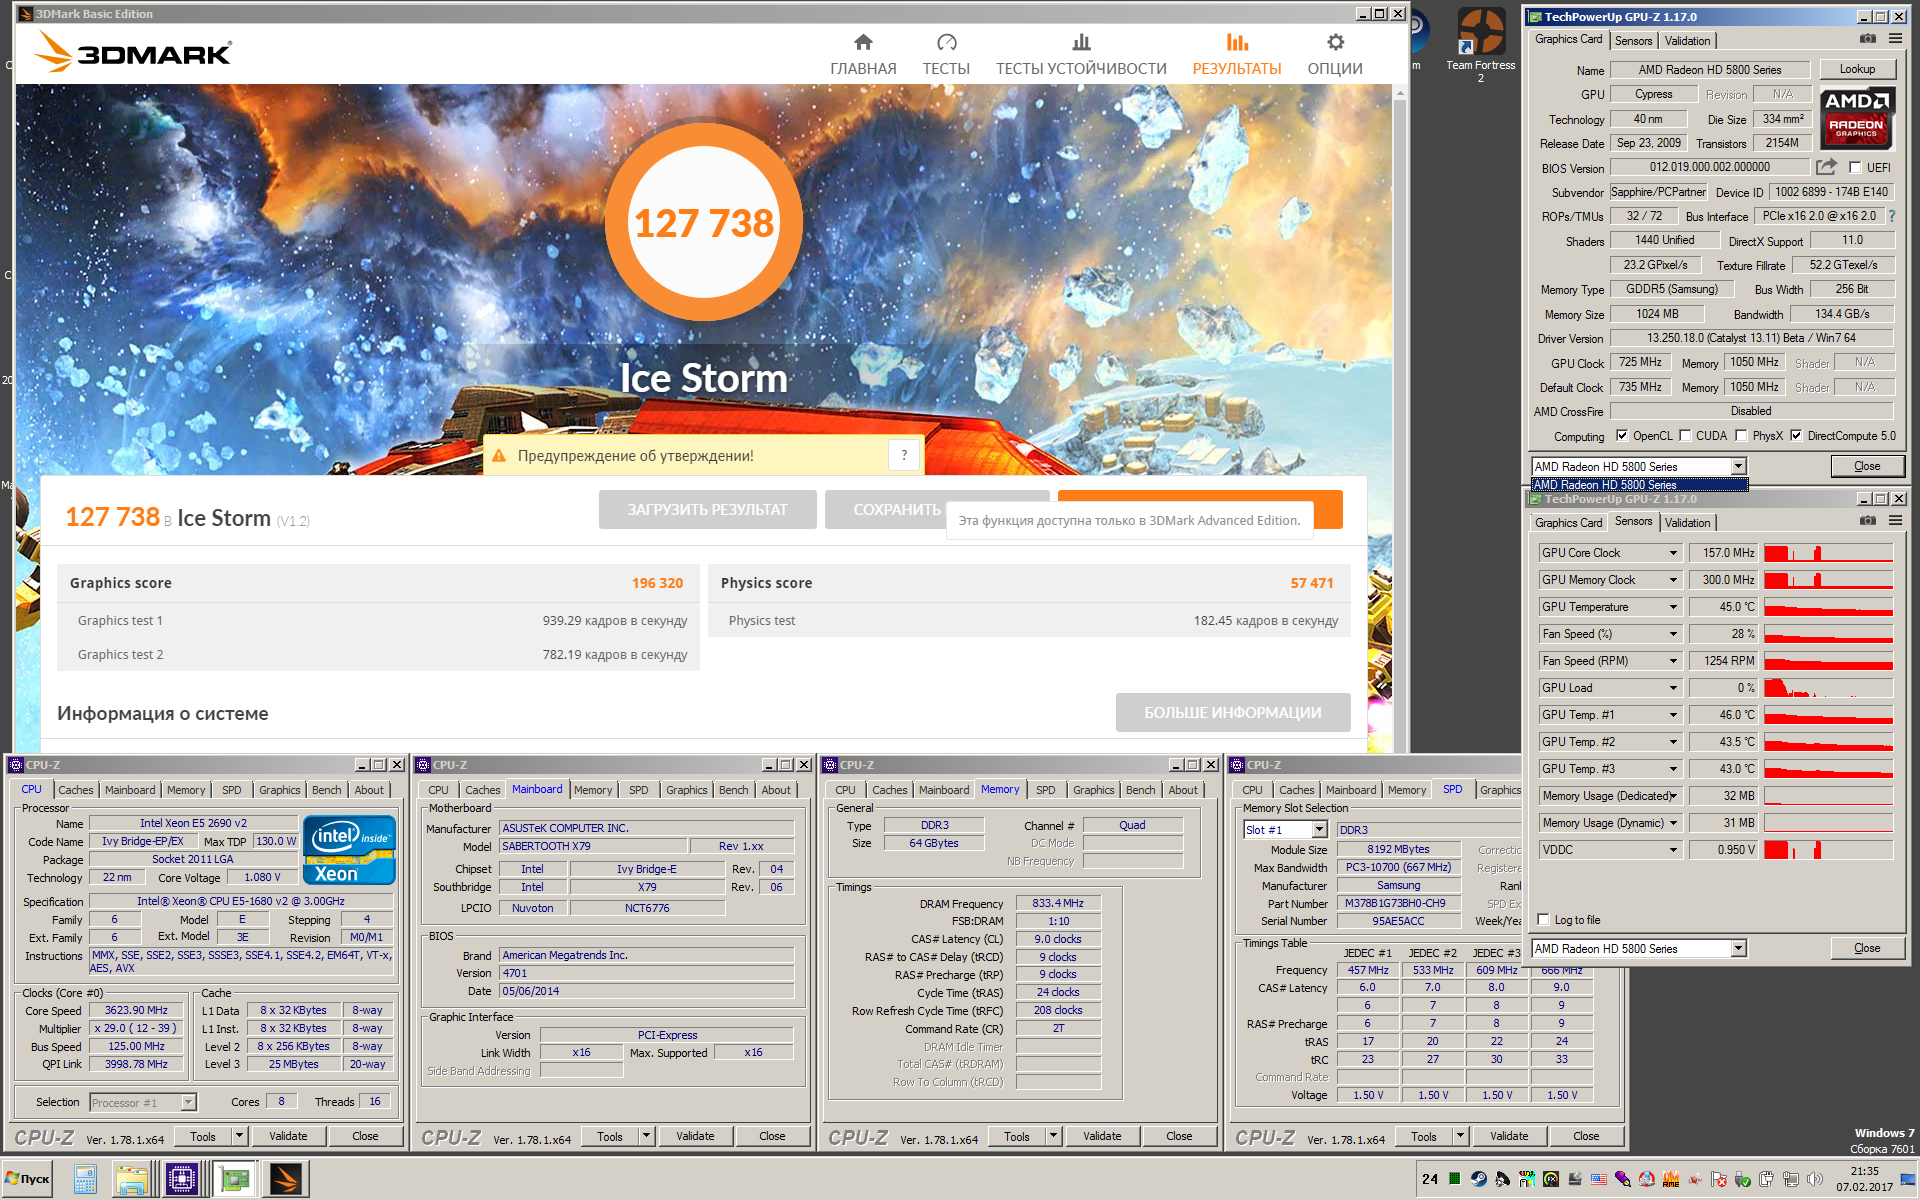Viewport: 1920px width, 1200px height.
Task: Enable Log to file in GPU-Z Sensors
Action: (1544, 920)
